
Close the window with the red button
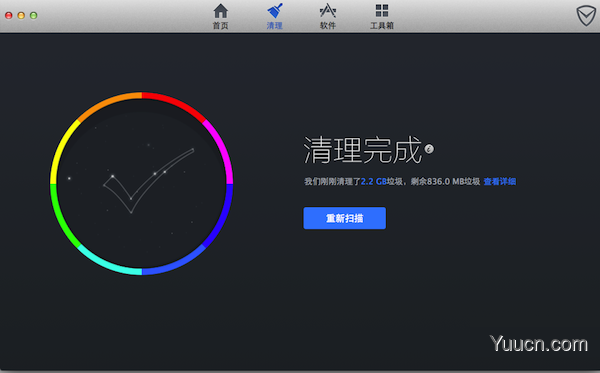pyautogui.click(x=8, y=15)
